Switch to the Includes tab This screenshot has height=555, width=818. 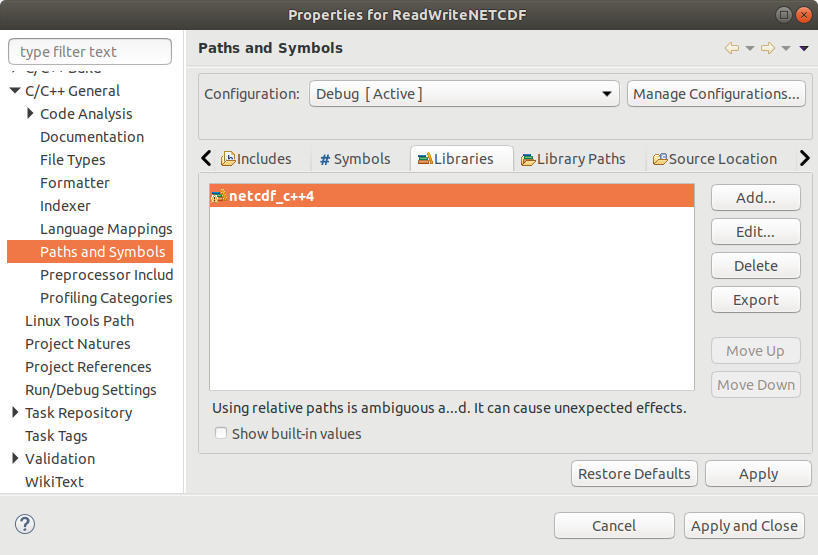256,159
